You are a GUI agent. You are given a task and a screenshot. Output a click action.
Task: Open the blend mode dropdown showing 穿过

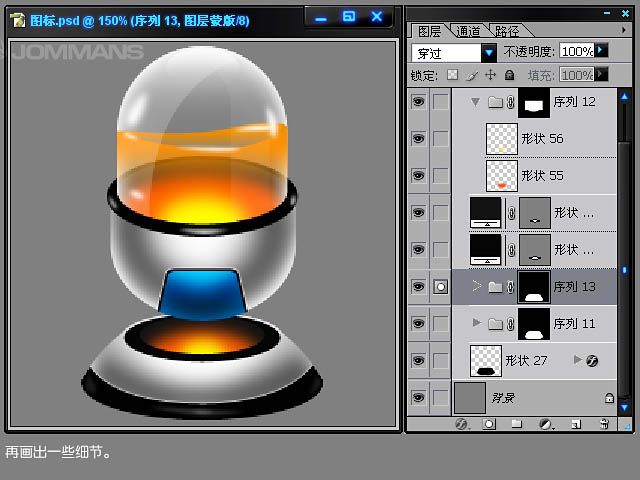(x=489, y=52)
